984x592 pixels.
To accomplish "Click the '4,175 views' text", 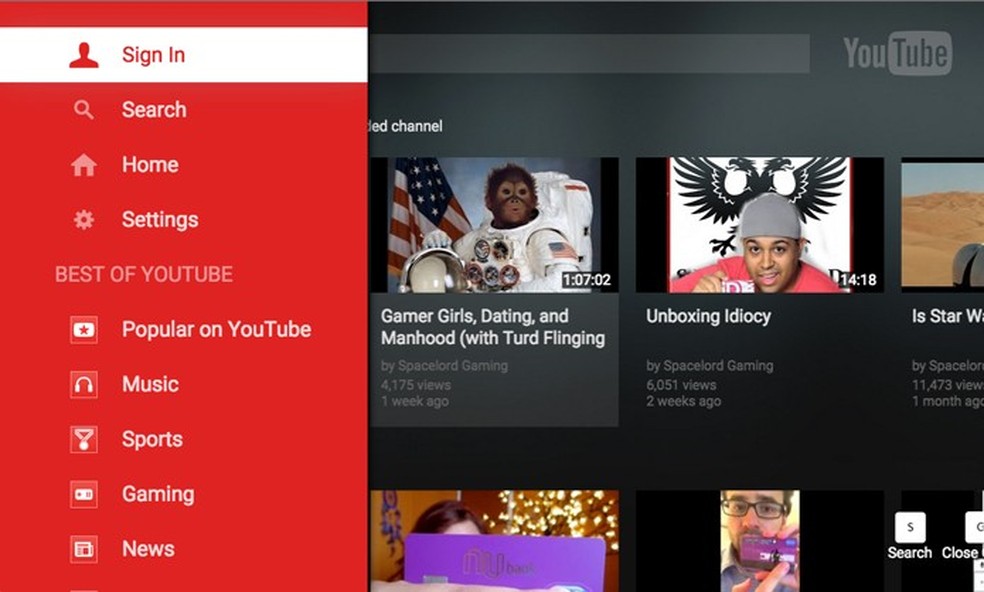I will coord(415,384).
